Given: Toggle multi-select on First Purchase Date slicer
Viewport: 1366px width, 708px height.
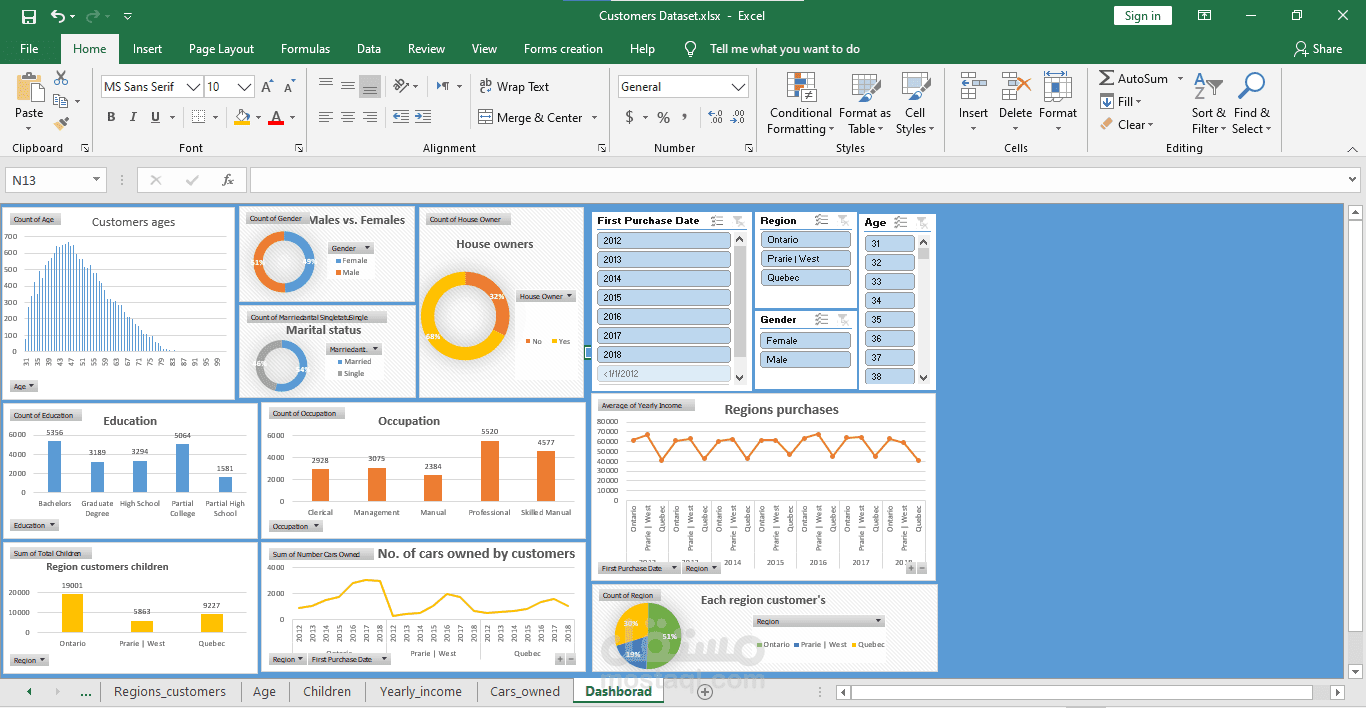Looking at the screenshot, I should 717,220.
